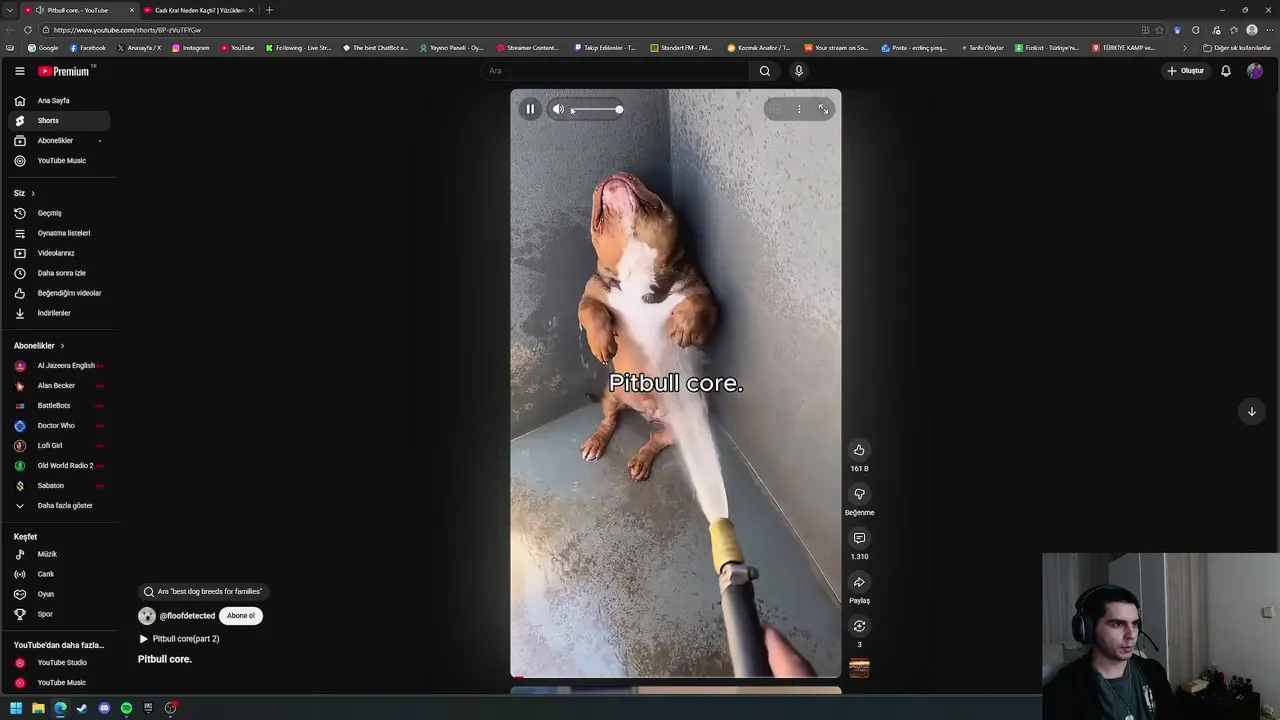The height and width of the screenshot is (720, 1280).
Task: Click the Ara search field
Action: [616, 71]
